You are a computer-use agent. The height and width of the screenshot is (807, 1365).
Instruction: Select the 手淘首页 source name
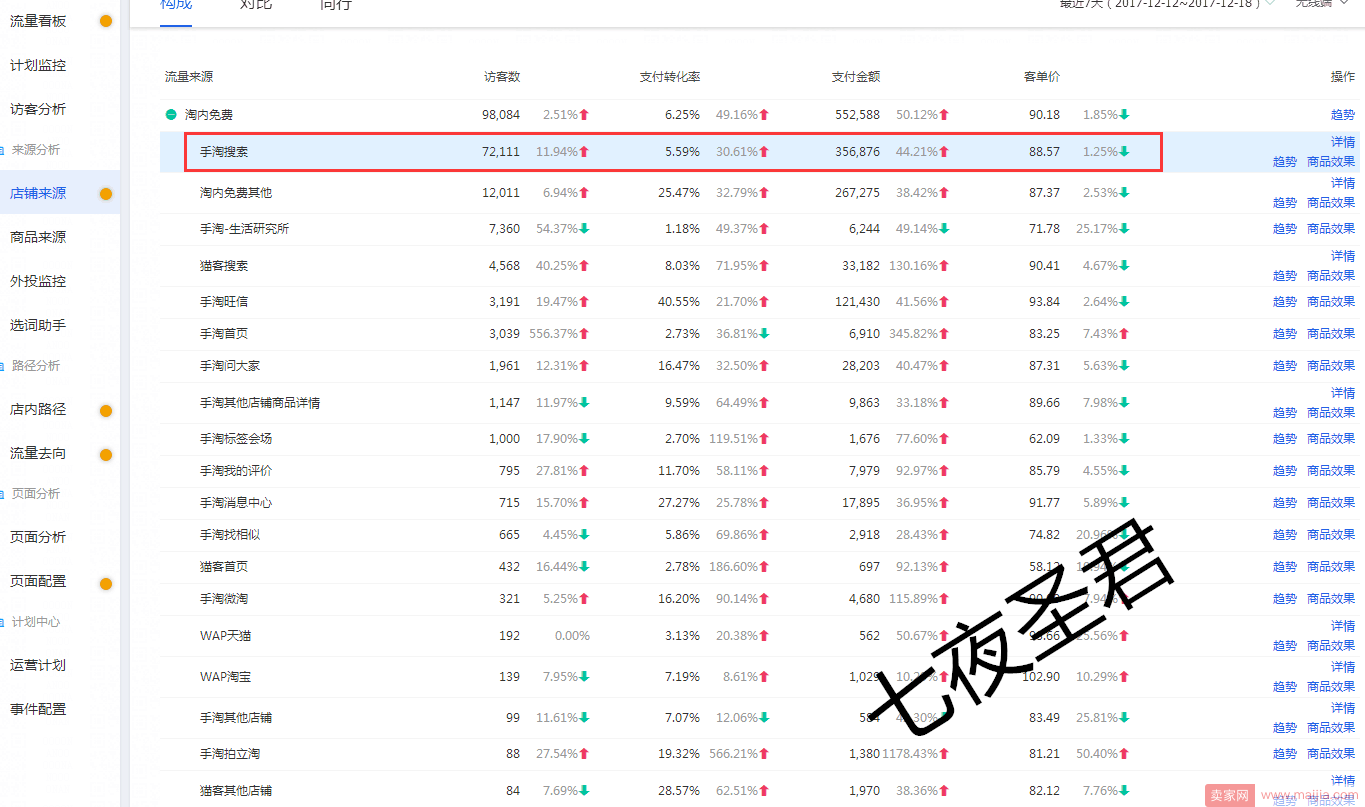224,333
